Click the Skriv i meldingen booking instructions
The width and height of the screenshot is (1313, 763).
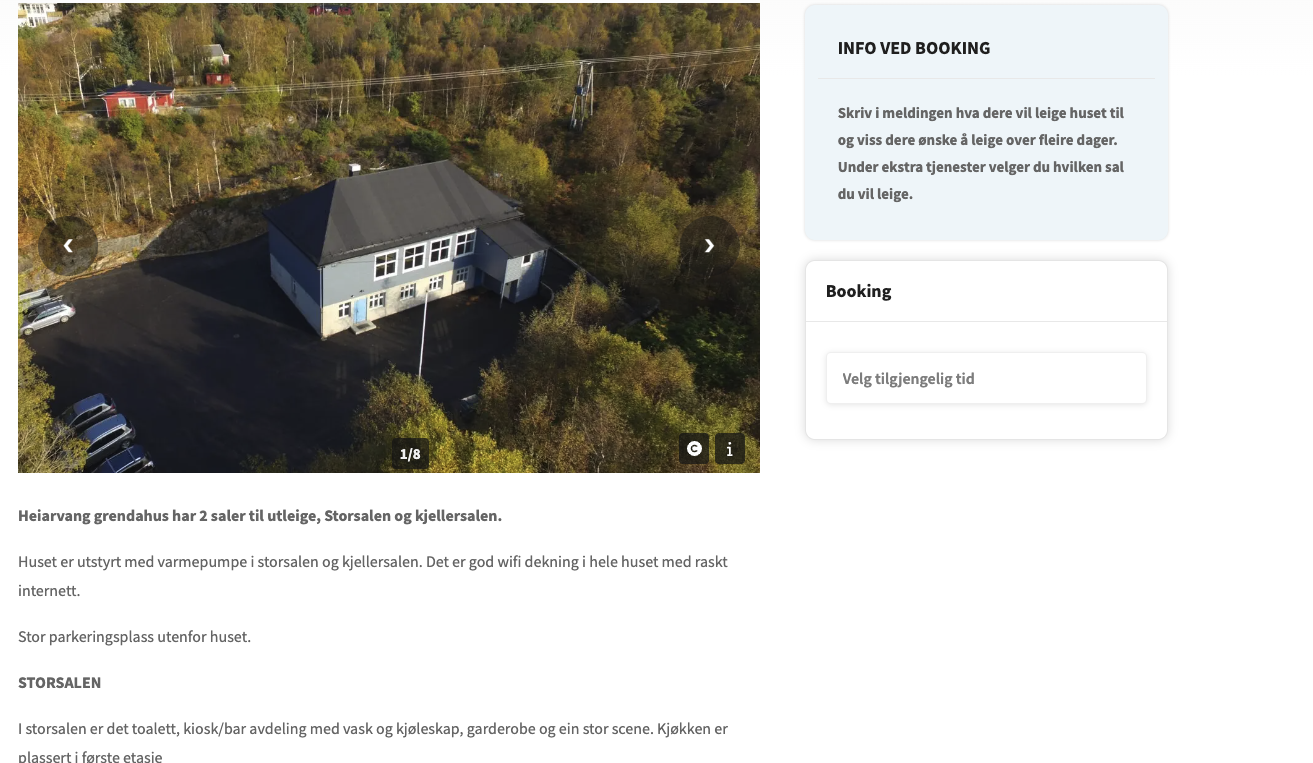[981, 153]
